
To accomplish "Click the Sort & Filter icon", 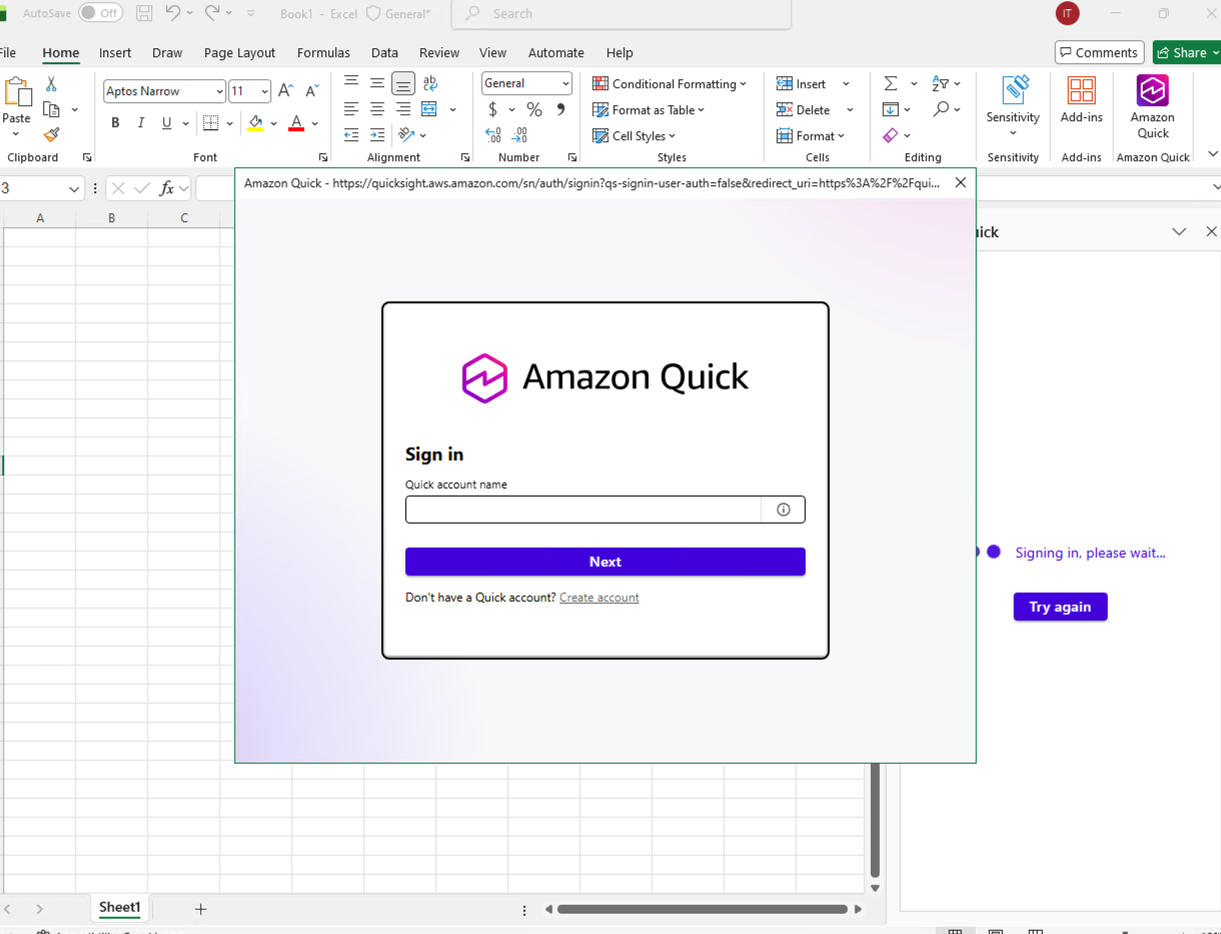I will pos(940,83).
